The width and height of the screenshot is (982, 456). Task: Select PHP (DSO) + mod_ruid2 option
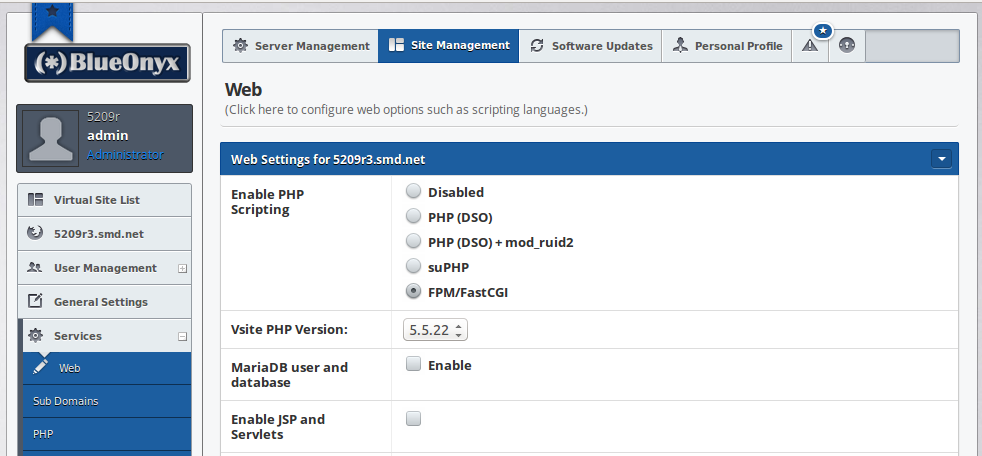click(x=413, y=241)
